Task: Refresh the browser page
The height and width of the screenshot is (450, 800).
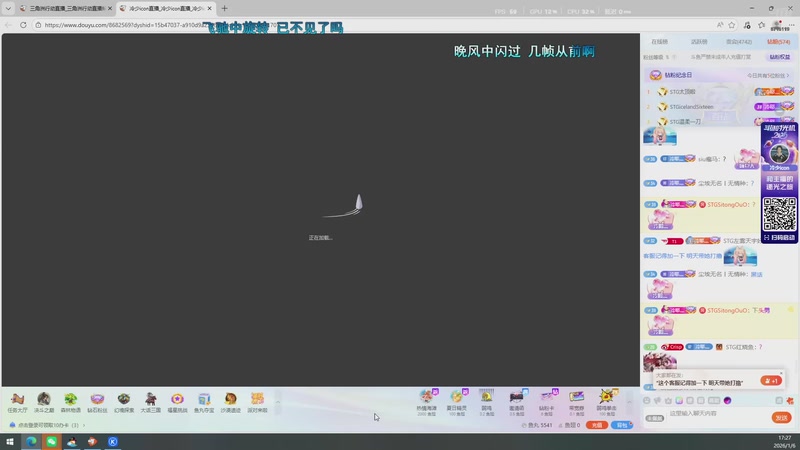Action: pyautogui.click(x=23, y=24)
